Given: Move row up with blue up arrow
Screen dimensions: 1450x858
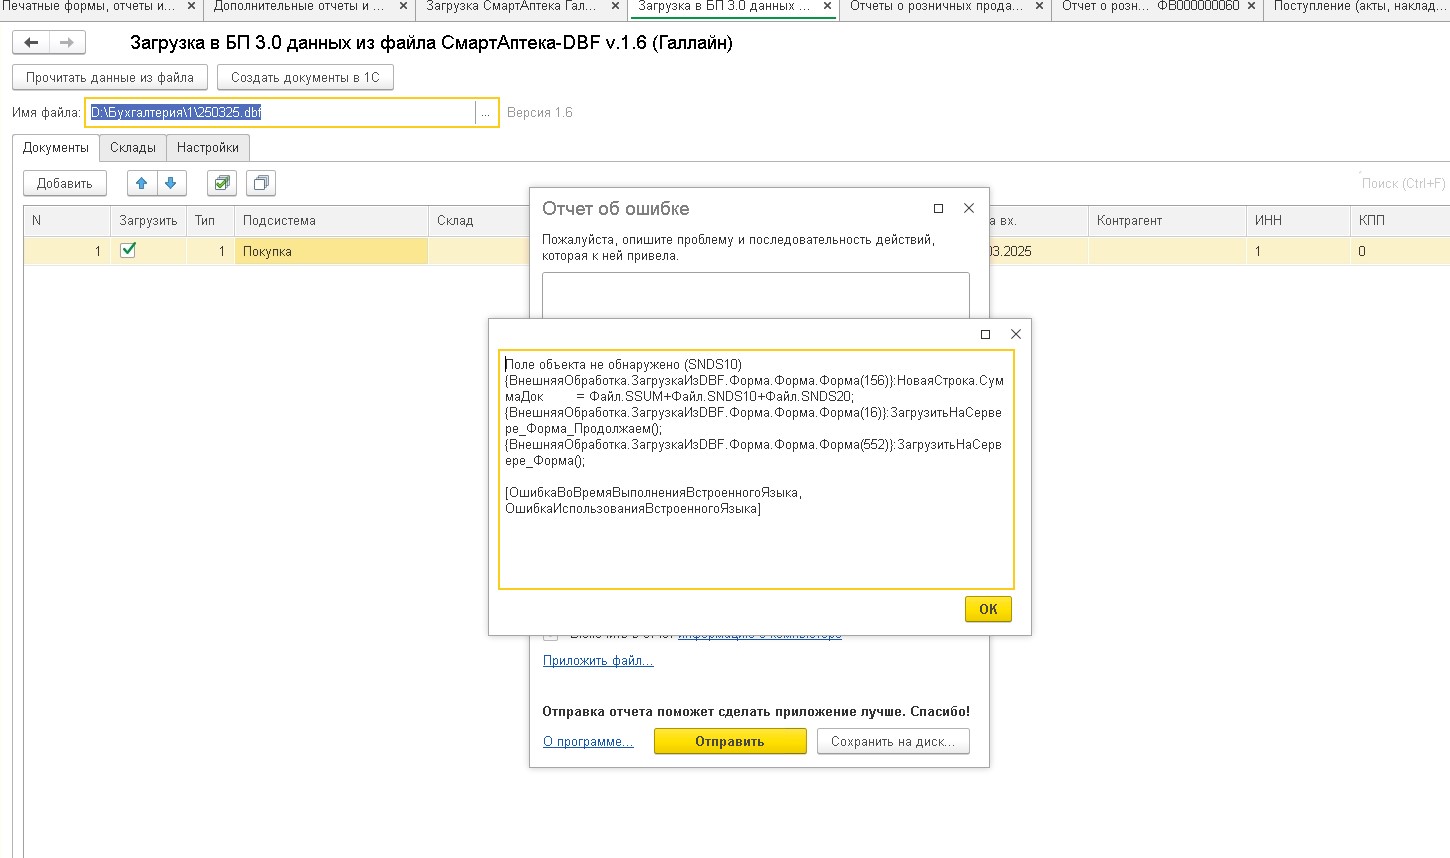Looking at the screenshot, I should click(141, 183).
